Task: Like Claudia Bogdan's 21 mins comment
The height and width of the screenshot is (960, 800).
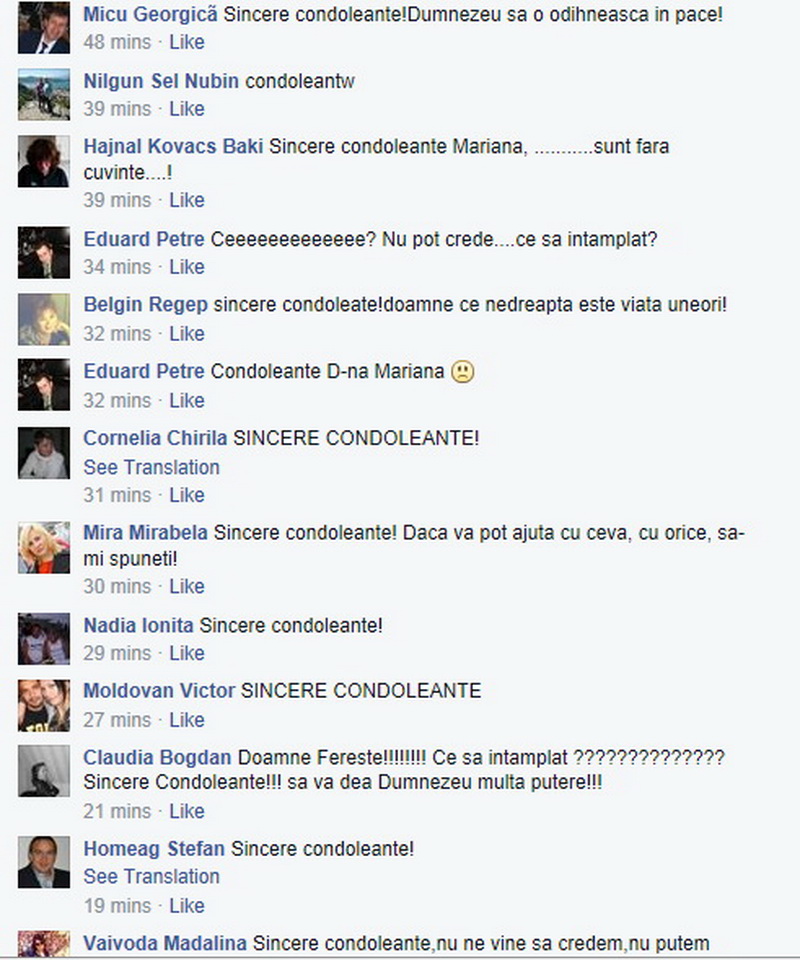Action: pyautogui.click(x=187, y=811)
